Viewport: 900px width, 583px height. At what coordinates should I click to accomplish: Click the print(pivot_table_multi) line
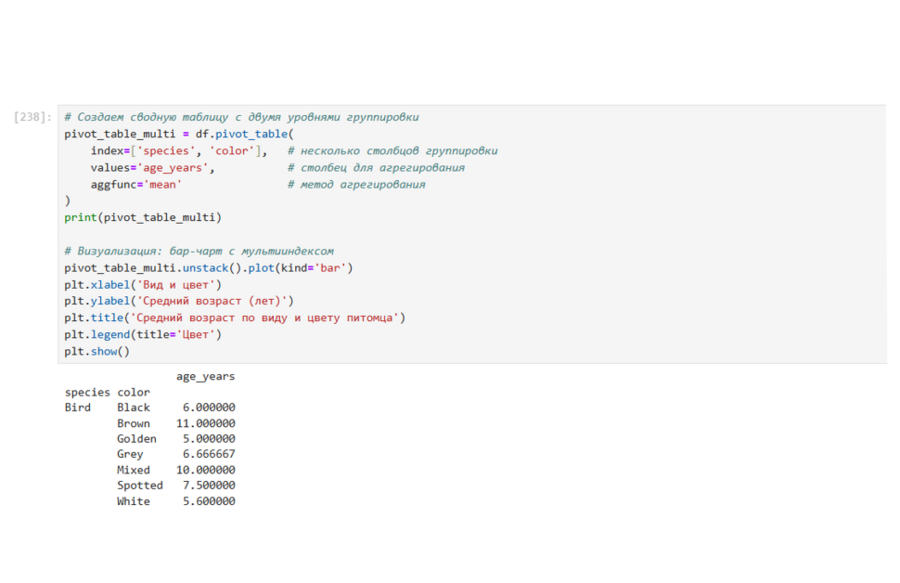coord(143,217)
